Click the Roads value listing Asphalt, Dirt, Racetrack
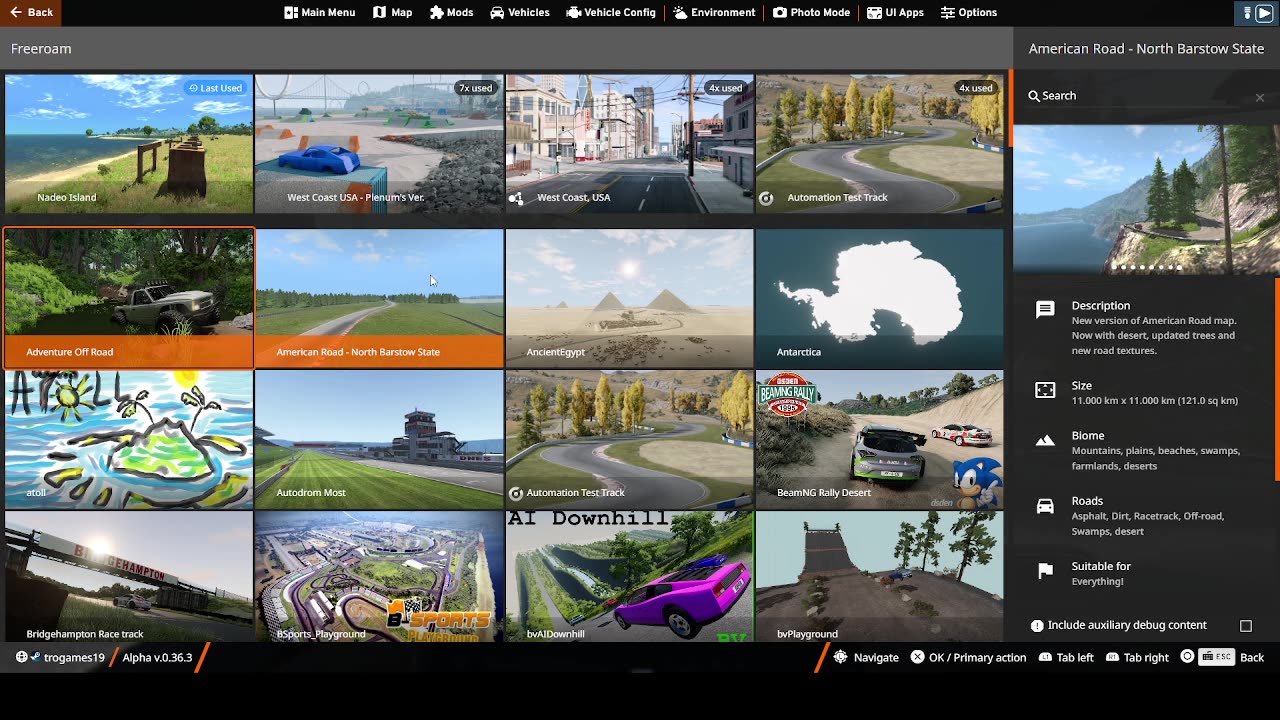This screenshot has width=1280, height=720. pyautogui.click(x=1148, y=524)
